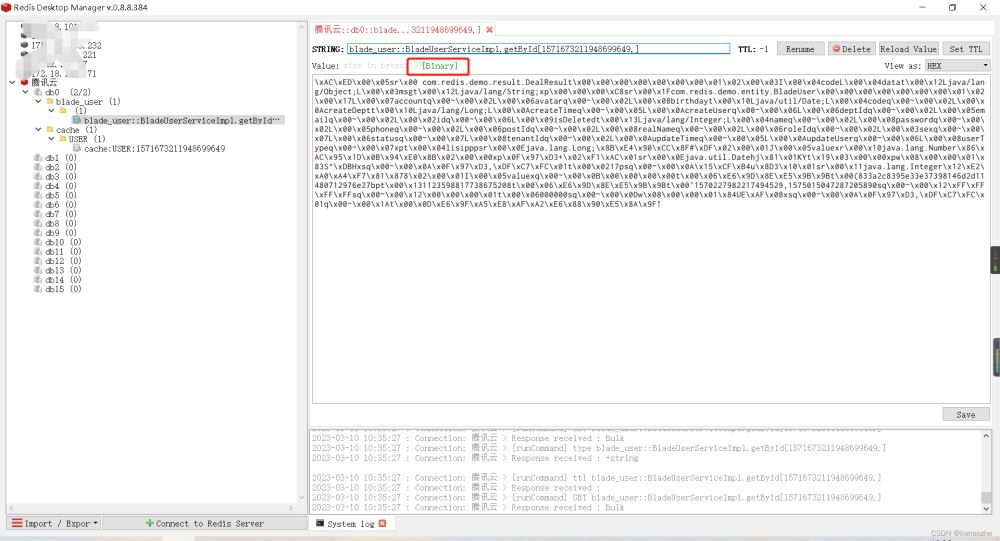1000x541 pixels.
Task: Save the key value
Action: pyautogui.click(x=966, y=415)
